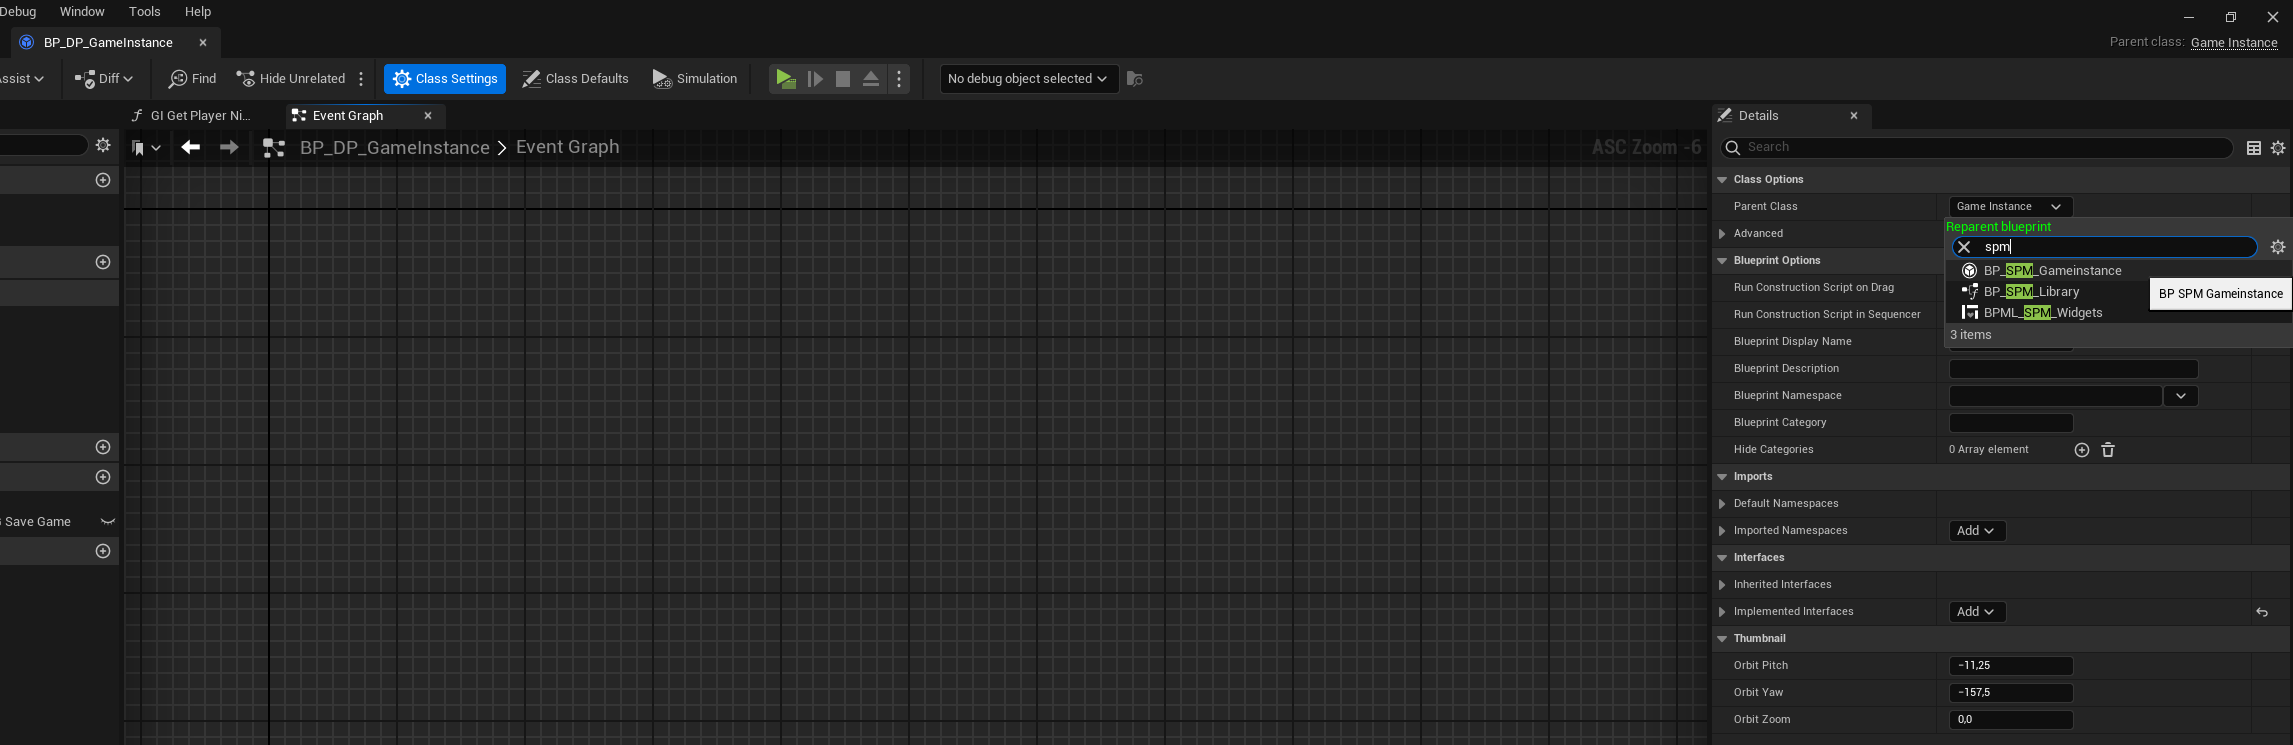The height and width of the screenshot is (745, 2293).
Task: Select BP_SPM_Gameinstance from the class list
Action: coord(2052,271)
